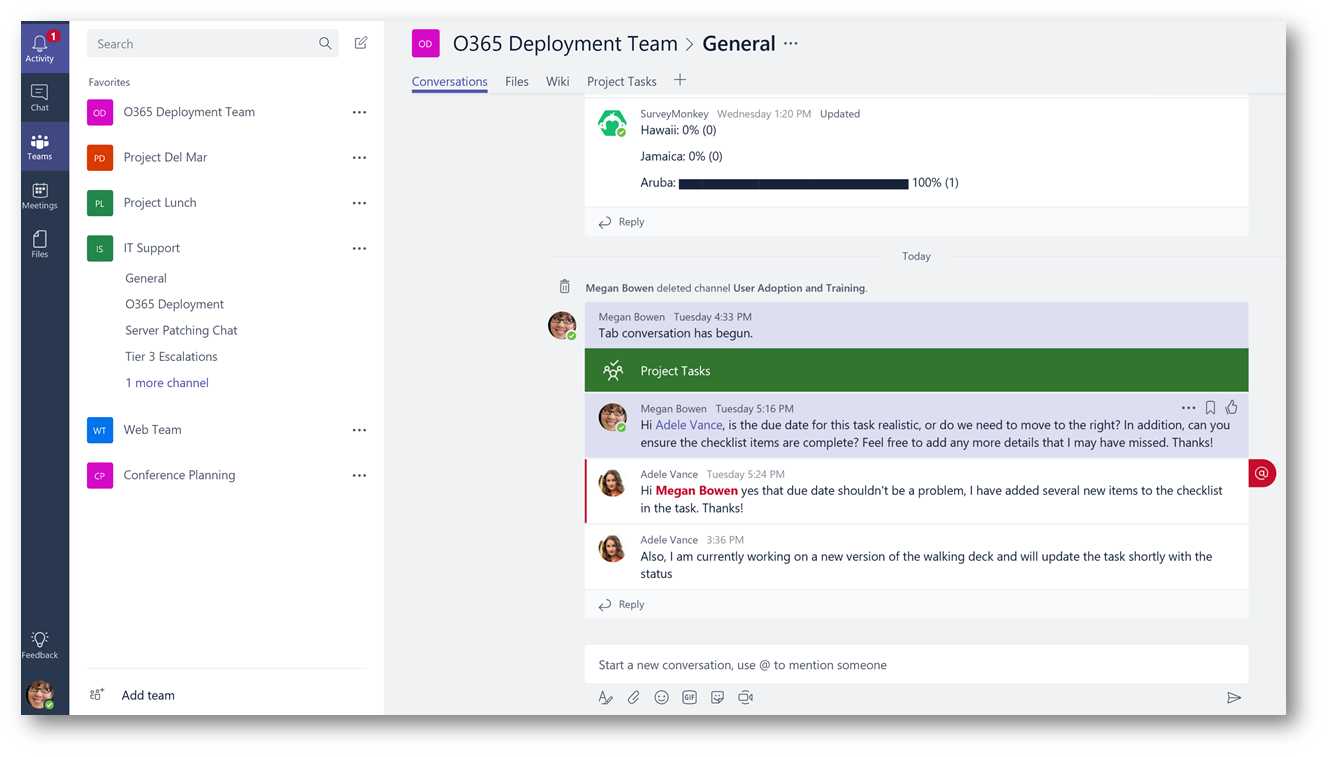Open more options for IT Support

click(359, 249)
